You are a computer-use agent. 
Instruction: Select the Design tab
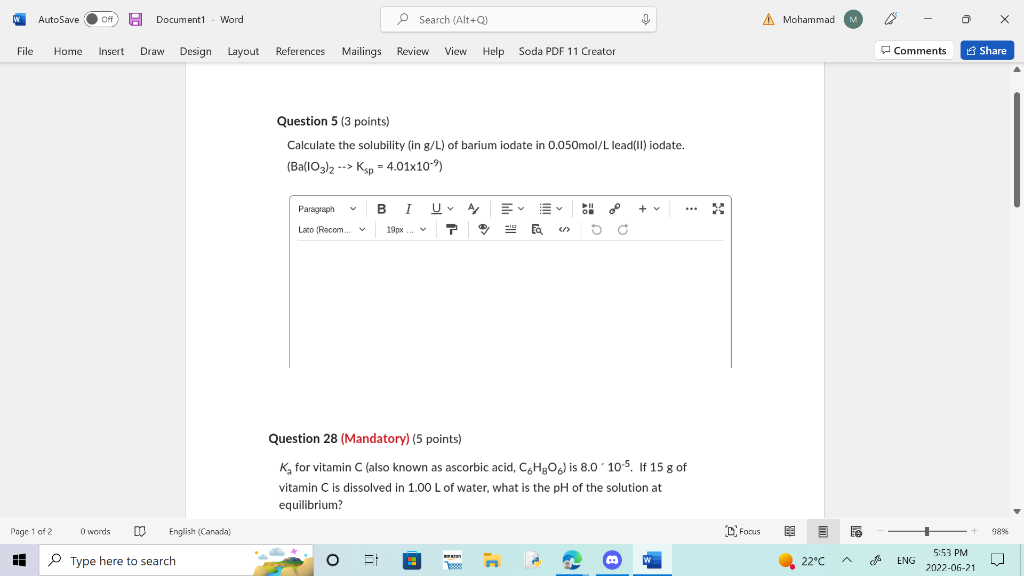pyautogui.click(x=195, y=51)
